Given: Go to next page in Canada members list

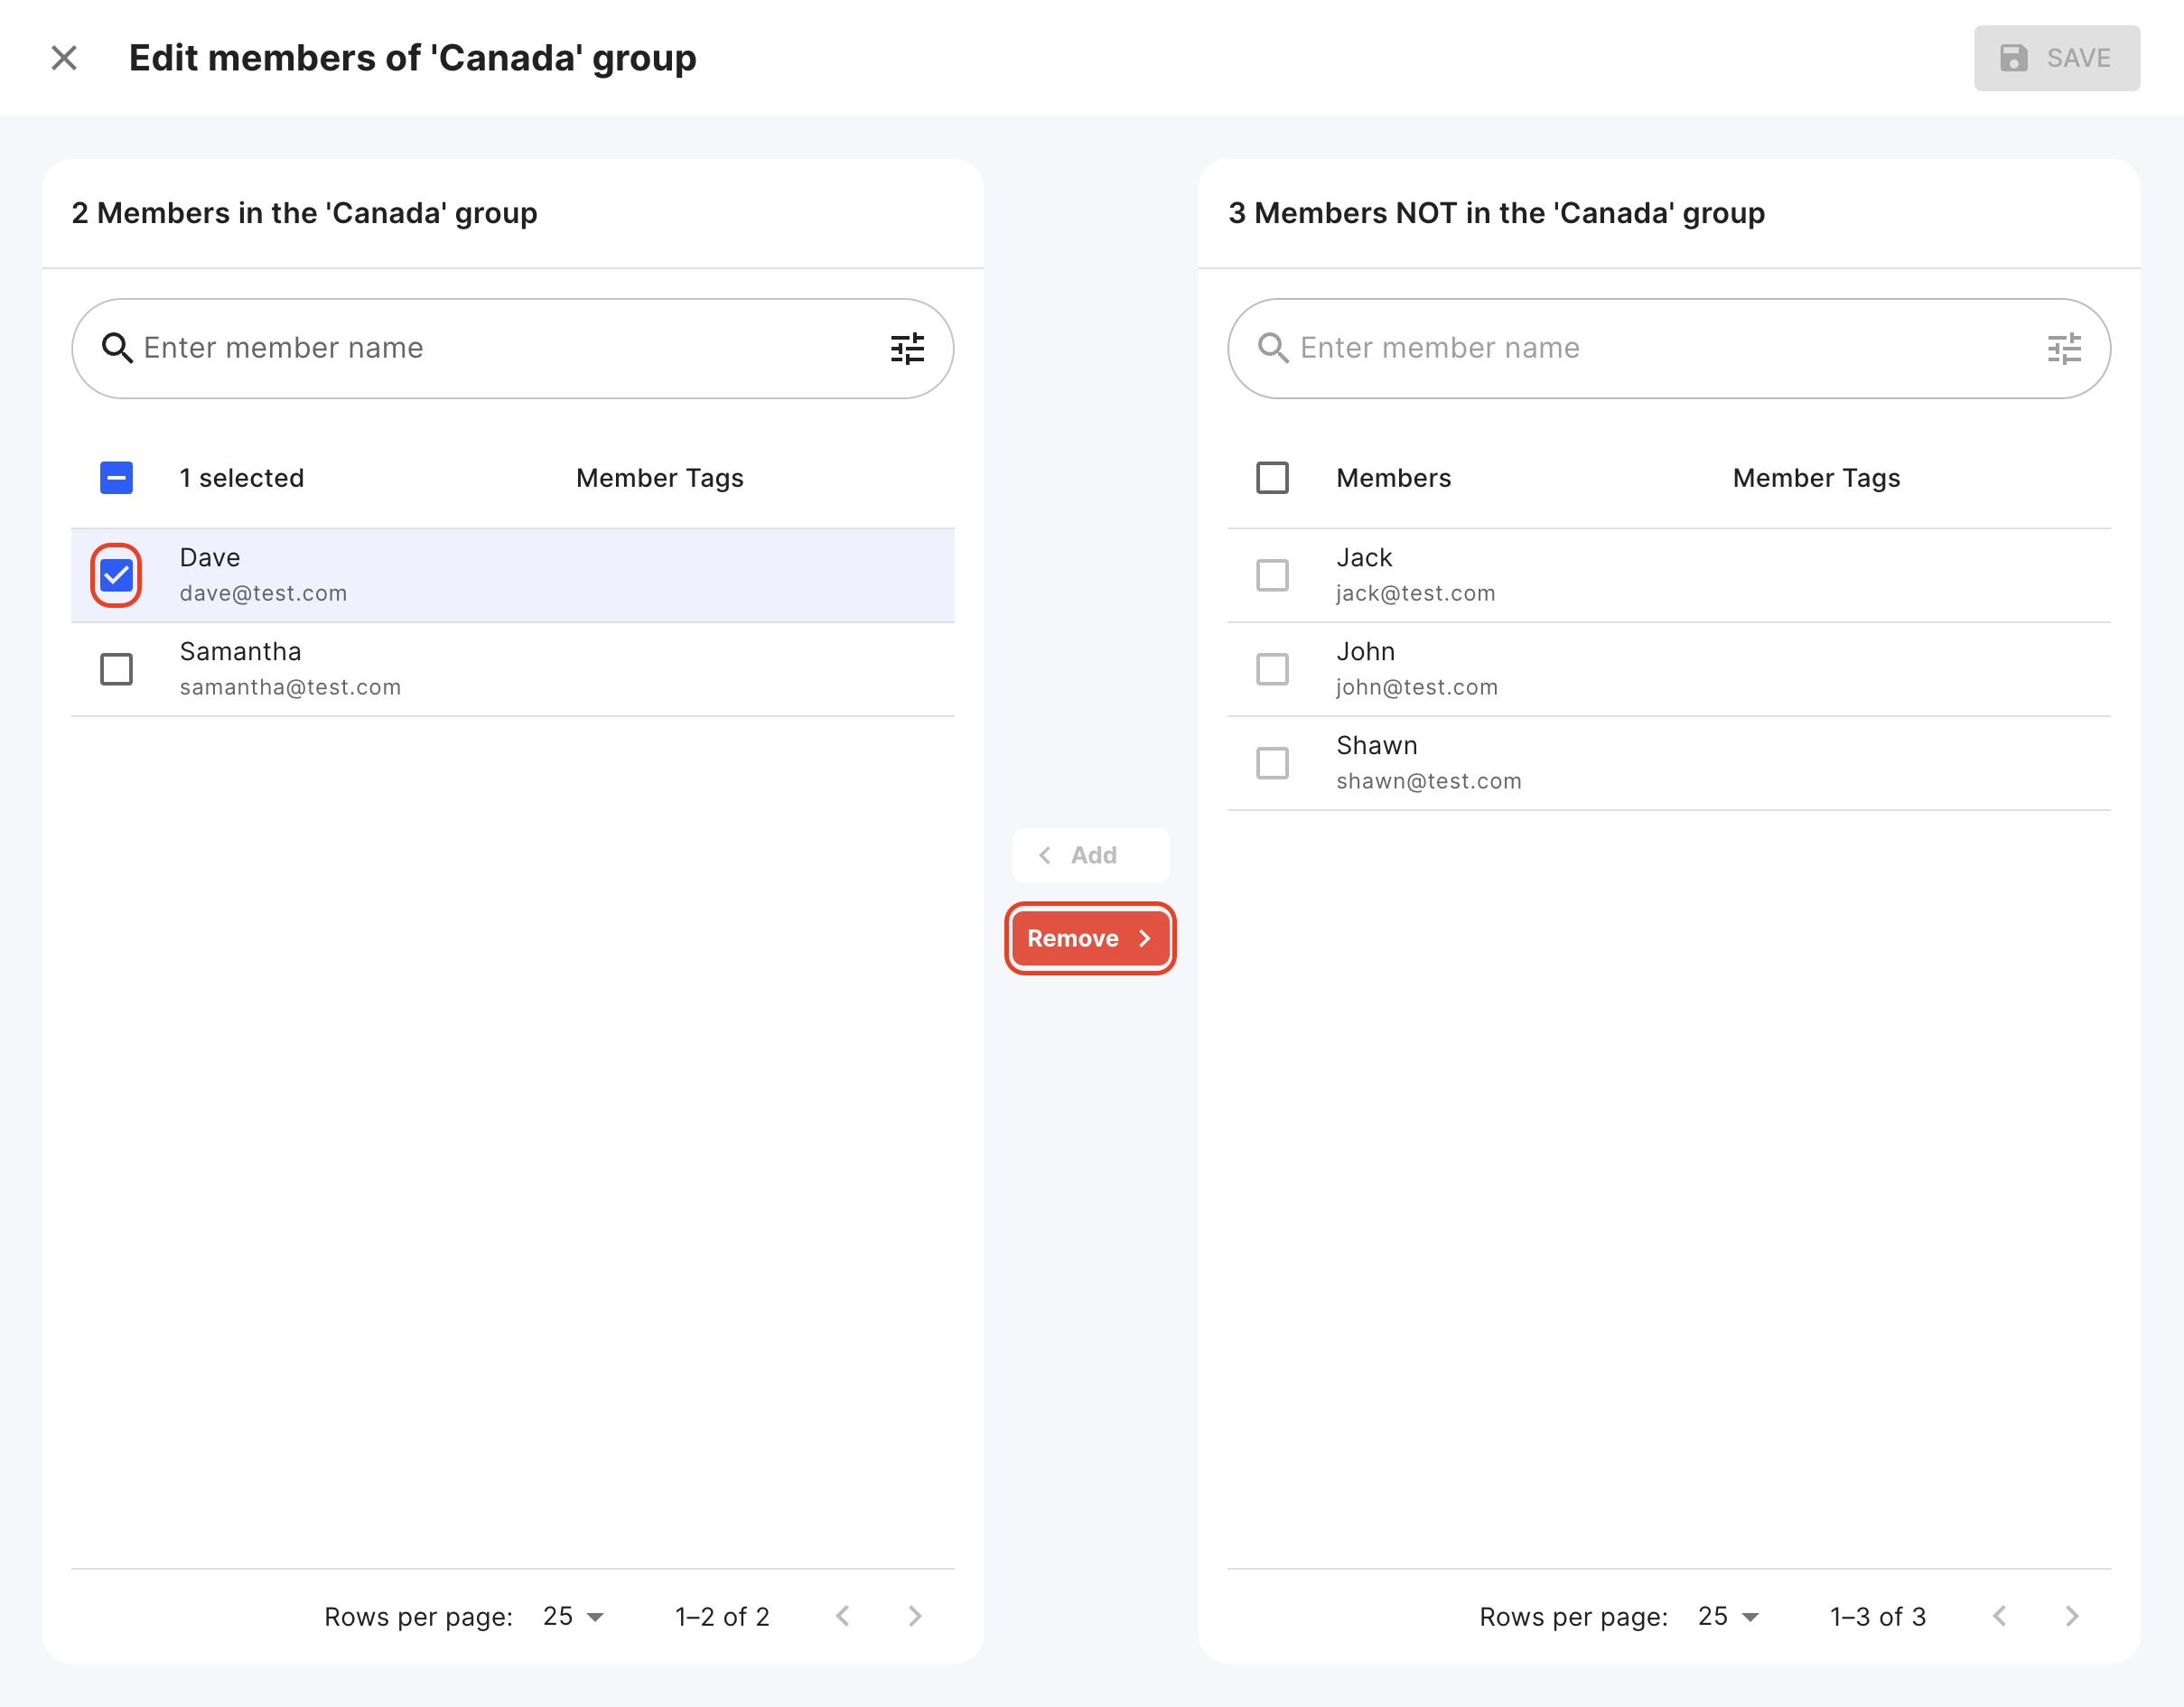Looking at the screenshot, I should (x=915, y=1616).
